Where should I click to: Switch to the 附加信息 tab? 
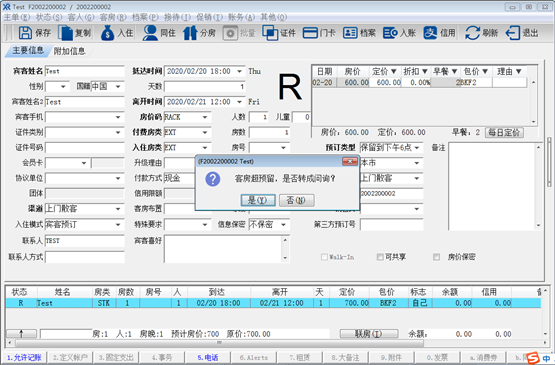point(69,51)
